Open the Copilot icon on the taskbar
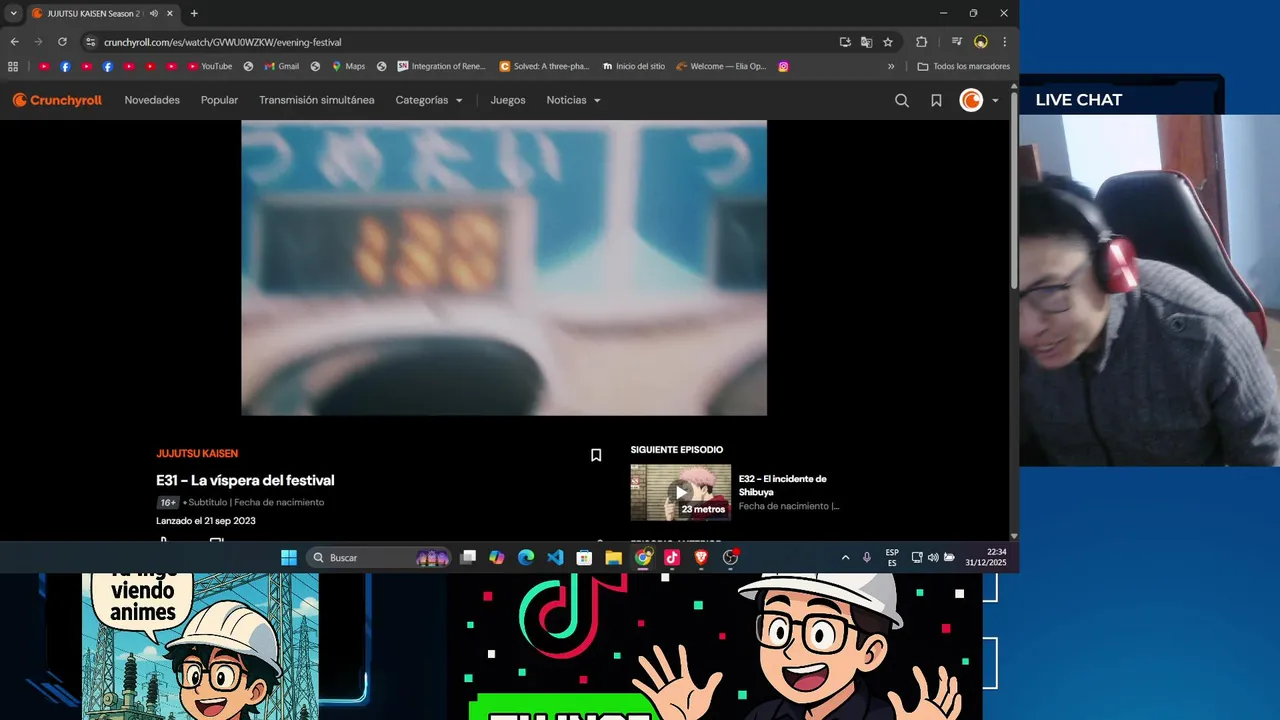The width and height of the screenshot is (1280, 720). pos(497,557)
